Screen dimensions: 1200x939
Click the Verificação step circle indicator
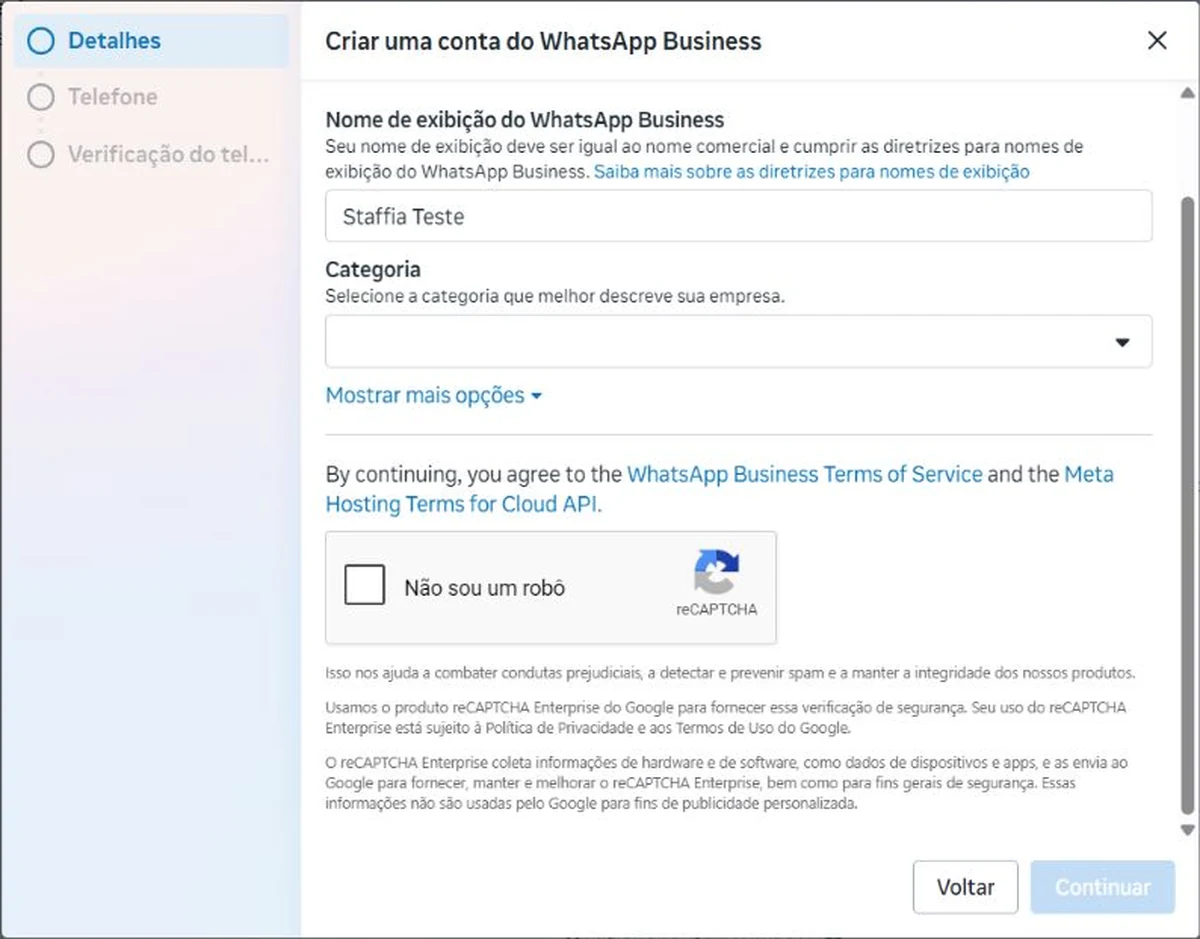41,155
